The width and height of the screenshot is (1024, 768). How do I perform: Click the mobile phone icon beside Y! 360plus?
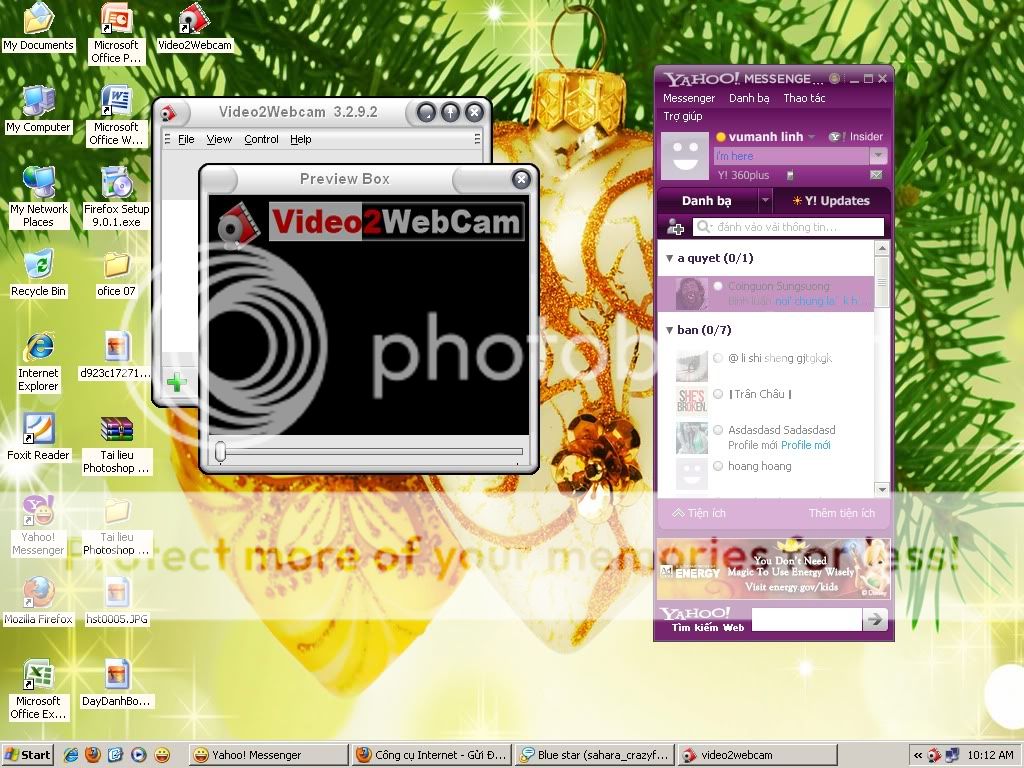click(790, 175)
